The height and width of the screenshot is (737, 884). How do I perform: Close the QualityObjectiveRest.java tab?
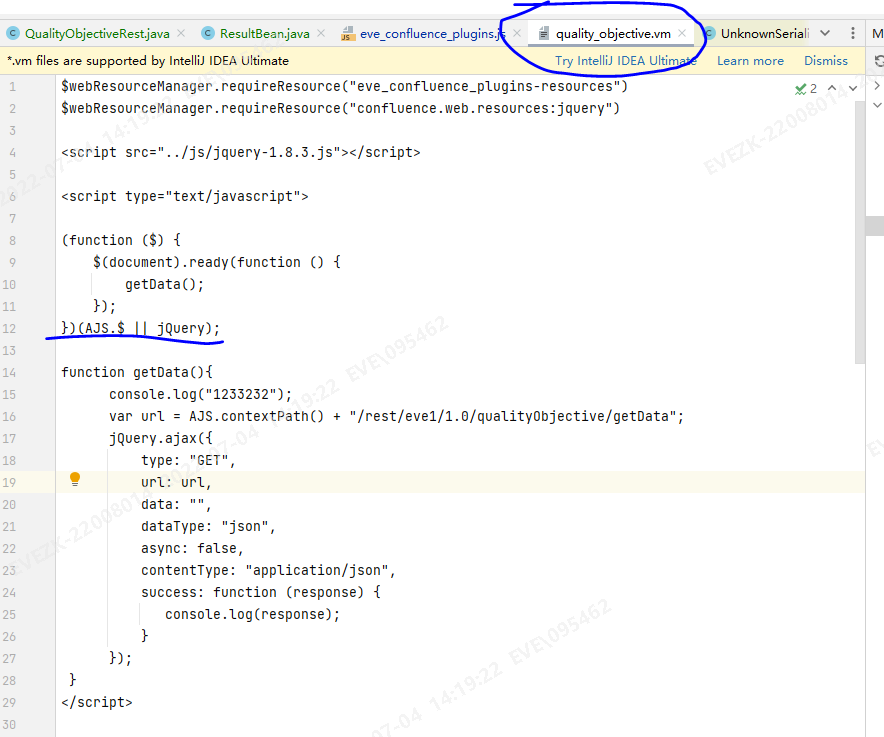pyautogui.click(x=181, y=33)
